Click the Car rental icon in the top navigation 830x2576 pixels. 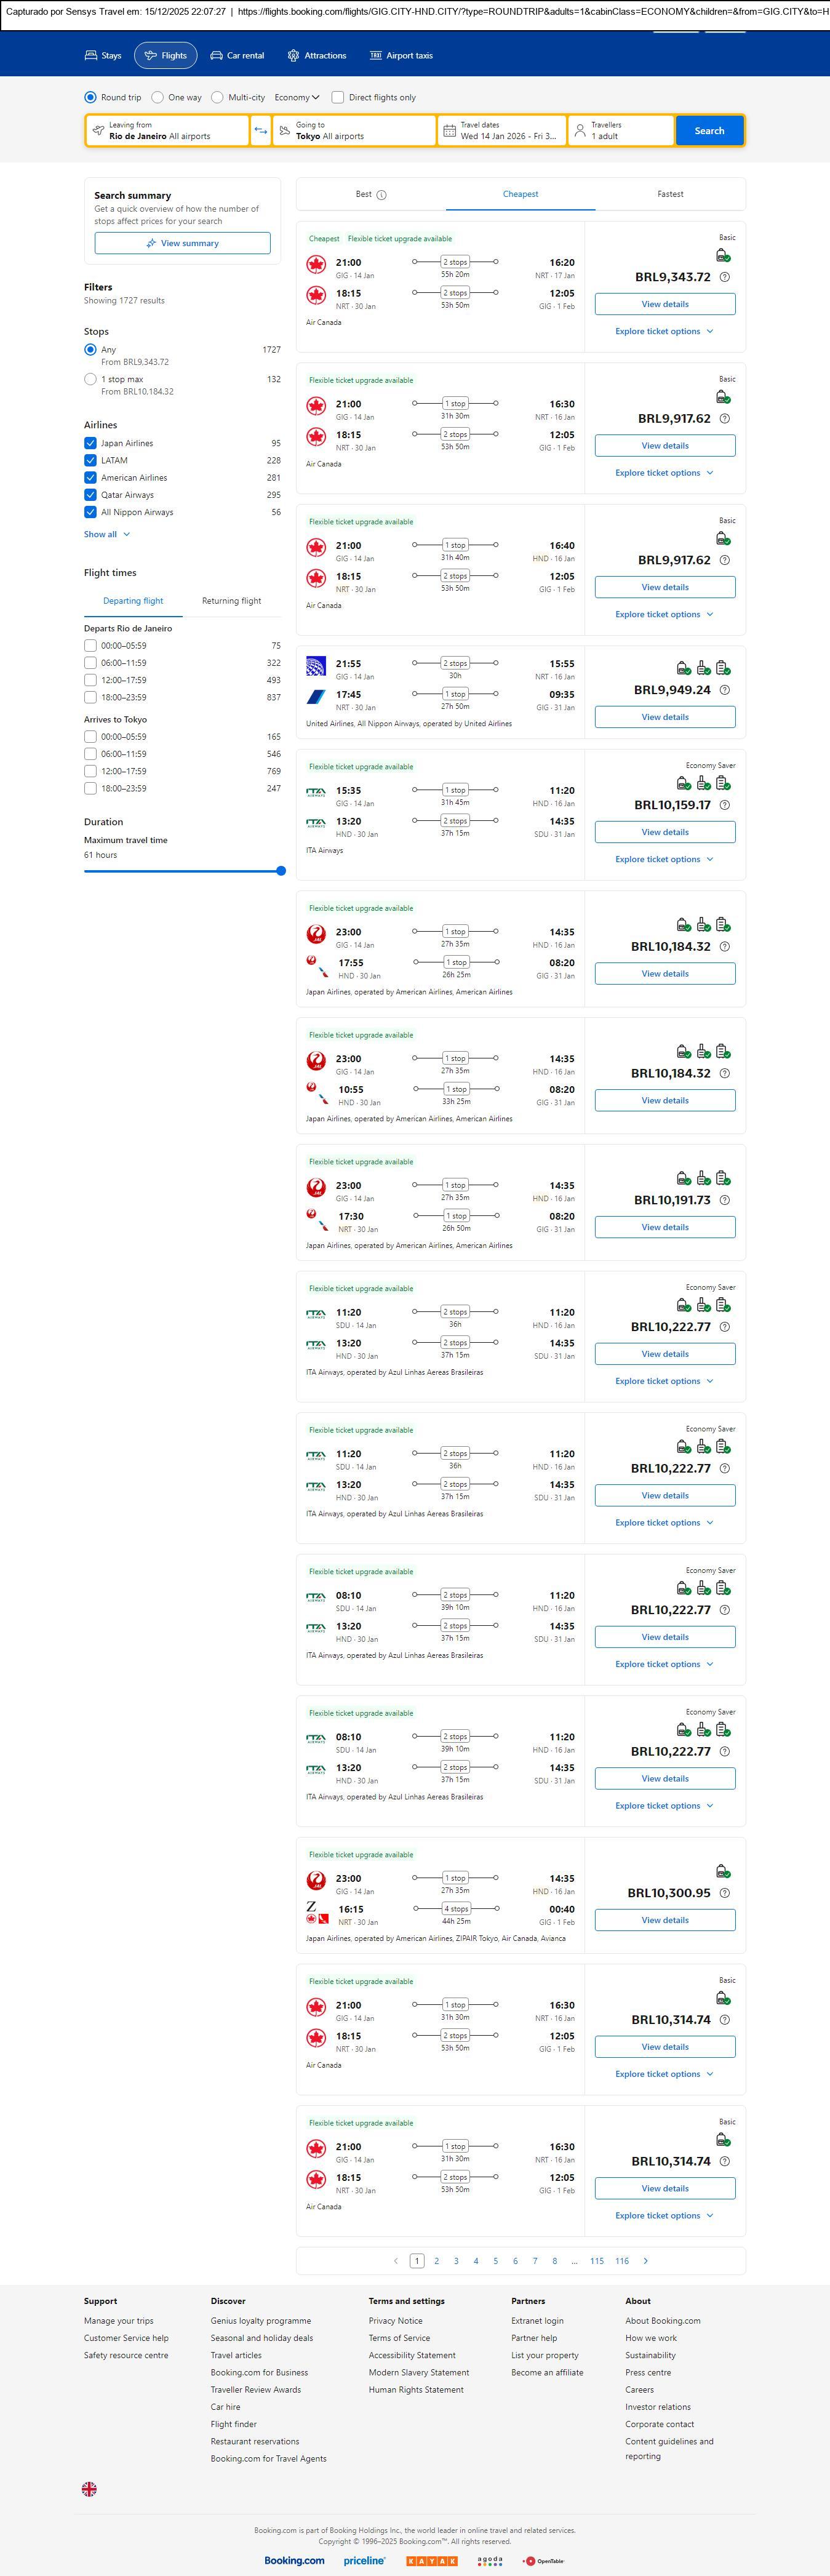click(x=216, y=56)
